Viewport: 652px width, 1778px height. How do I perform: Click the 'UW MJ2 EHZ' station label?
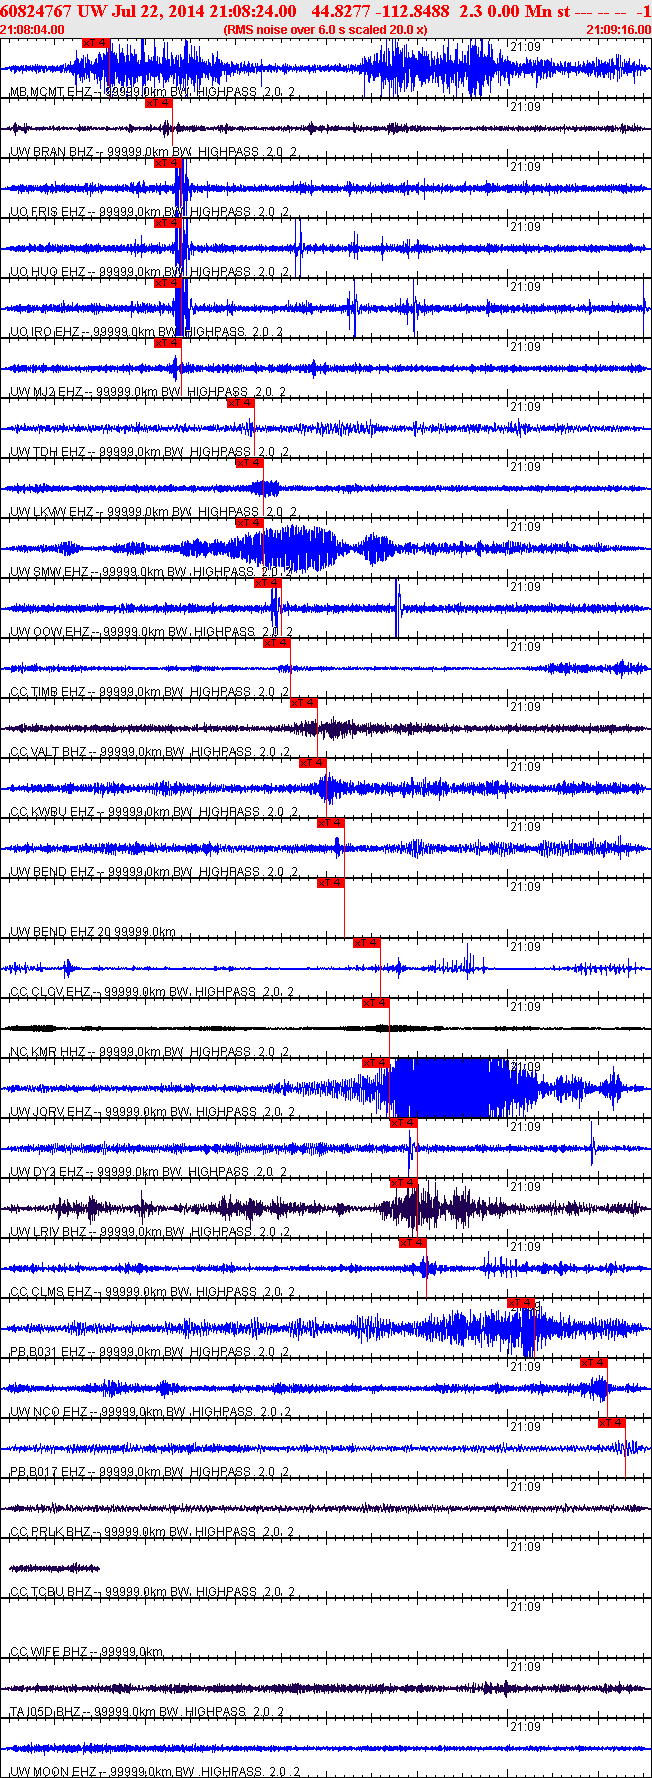tap(46, 392)
